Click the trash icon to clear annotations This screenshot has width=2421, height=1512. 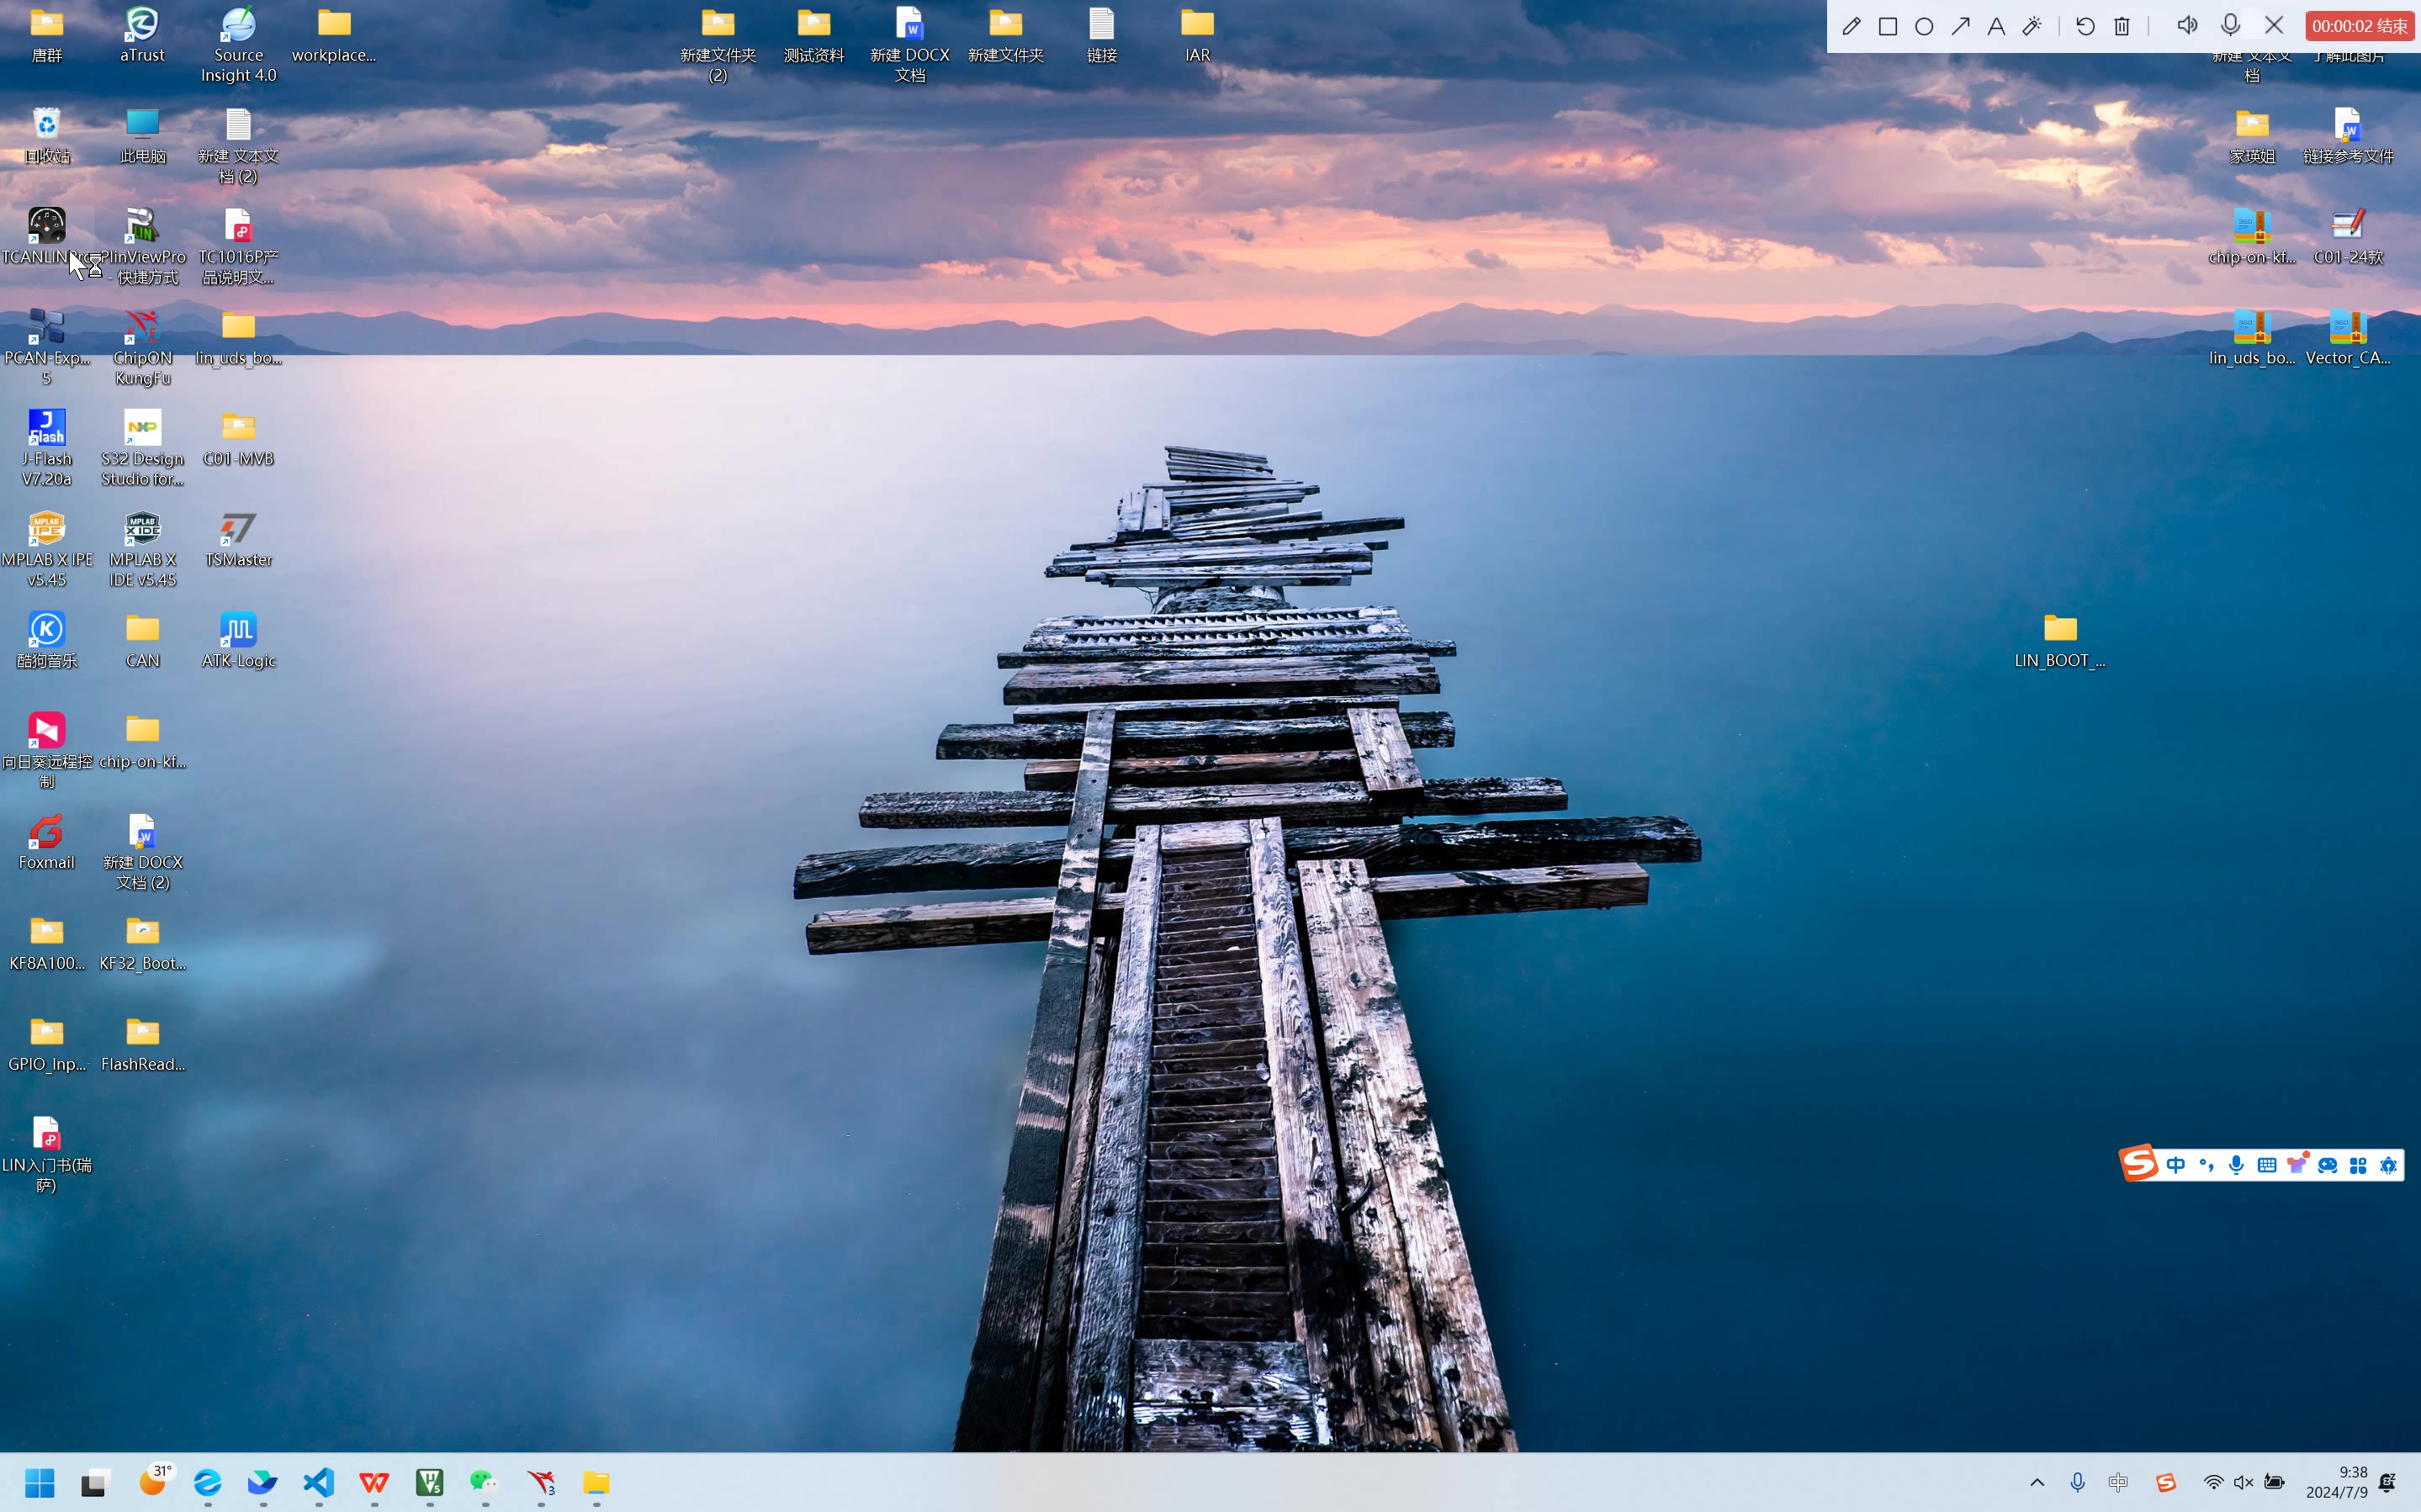(2122, 27)
